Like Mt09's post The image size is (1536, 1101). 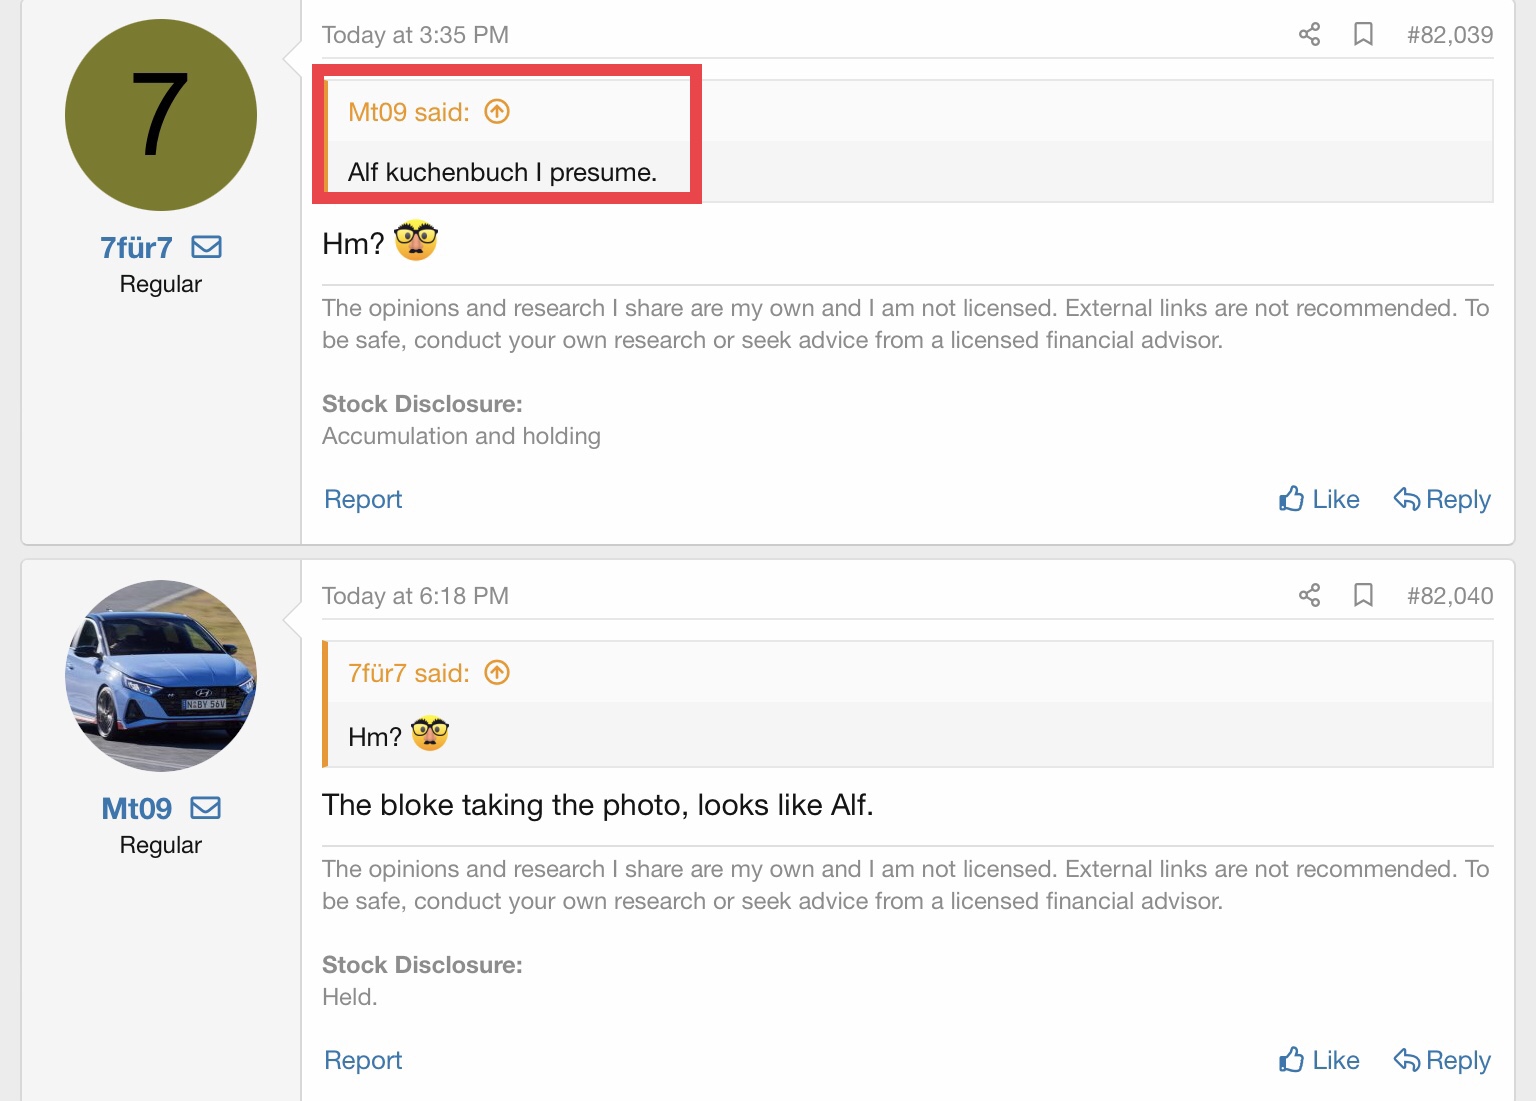tap(1319, 1060)
